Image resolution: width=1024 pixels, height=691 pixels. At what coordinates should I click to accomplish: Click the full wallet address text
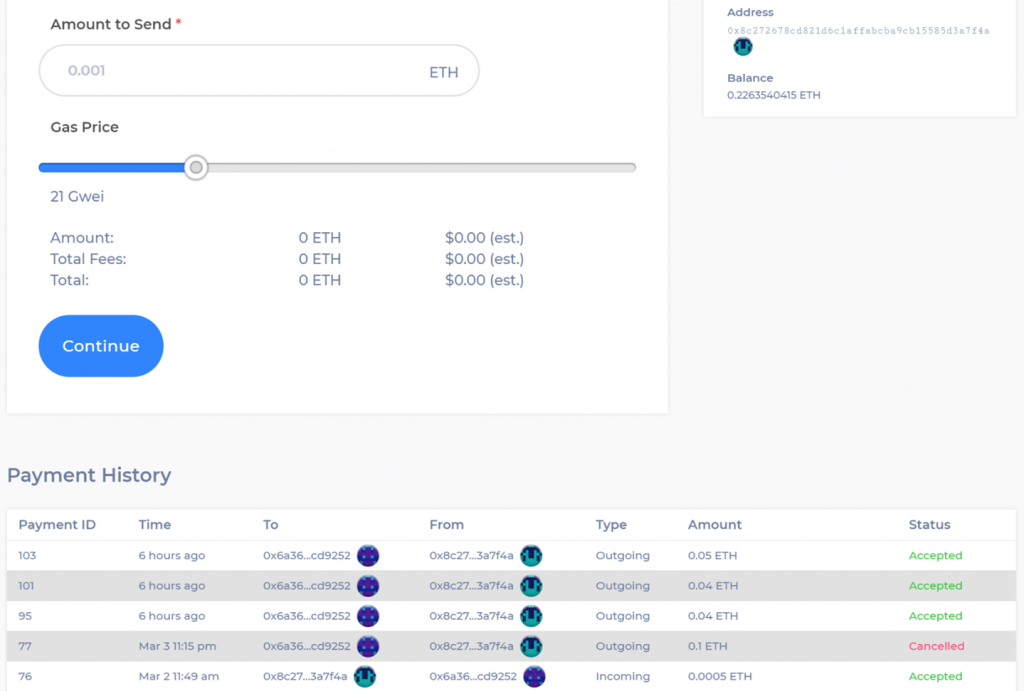tap(858, 31)
